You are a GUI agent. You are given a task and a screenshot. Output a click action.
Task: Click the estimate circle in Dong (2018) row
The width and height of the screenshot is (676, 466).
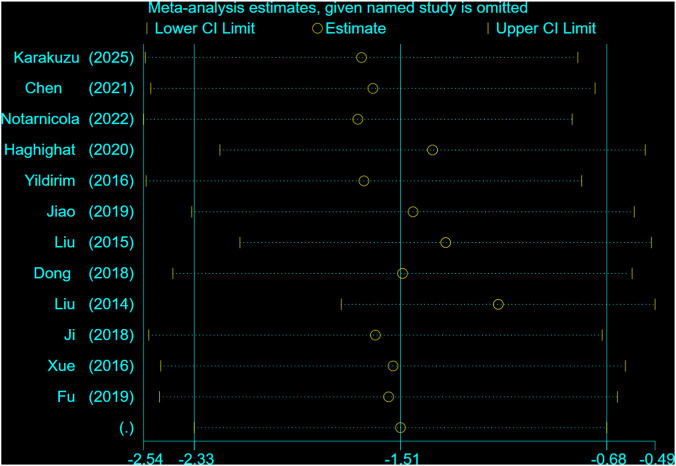[x=402, y=273]
